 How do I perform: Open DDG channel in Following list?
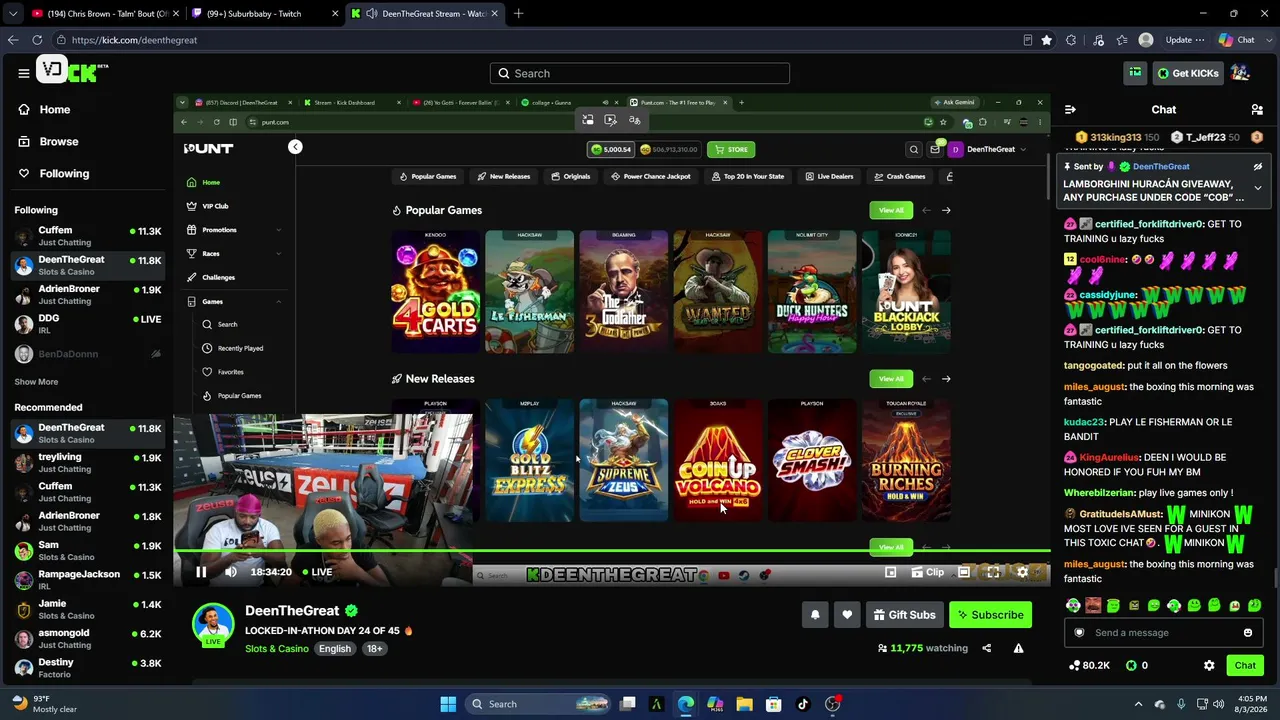[x=88, y=324]
